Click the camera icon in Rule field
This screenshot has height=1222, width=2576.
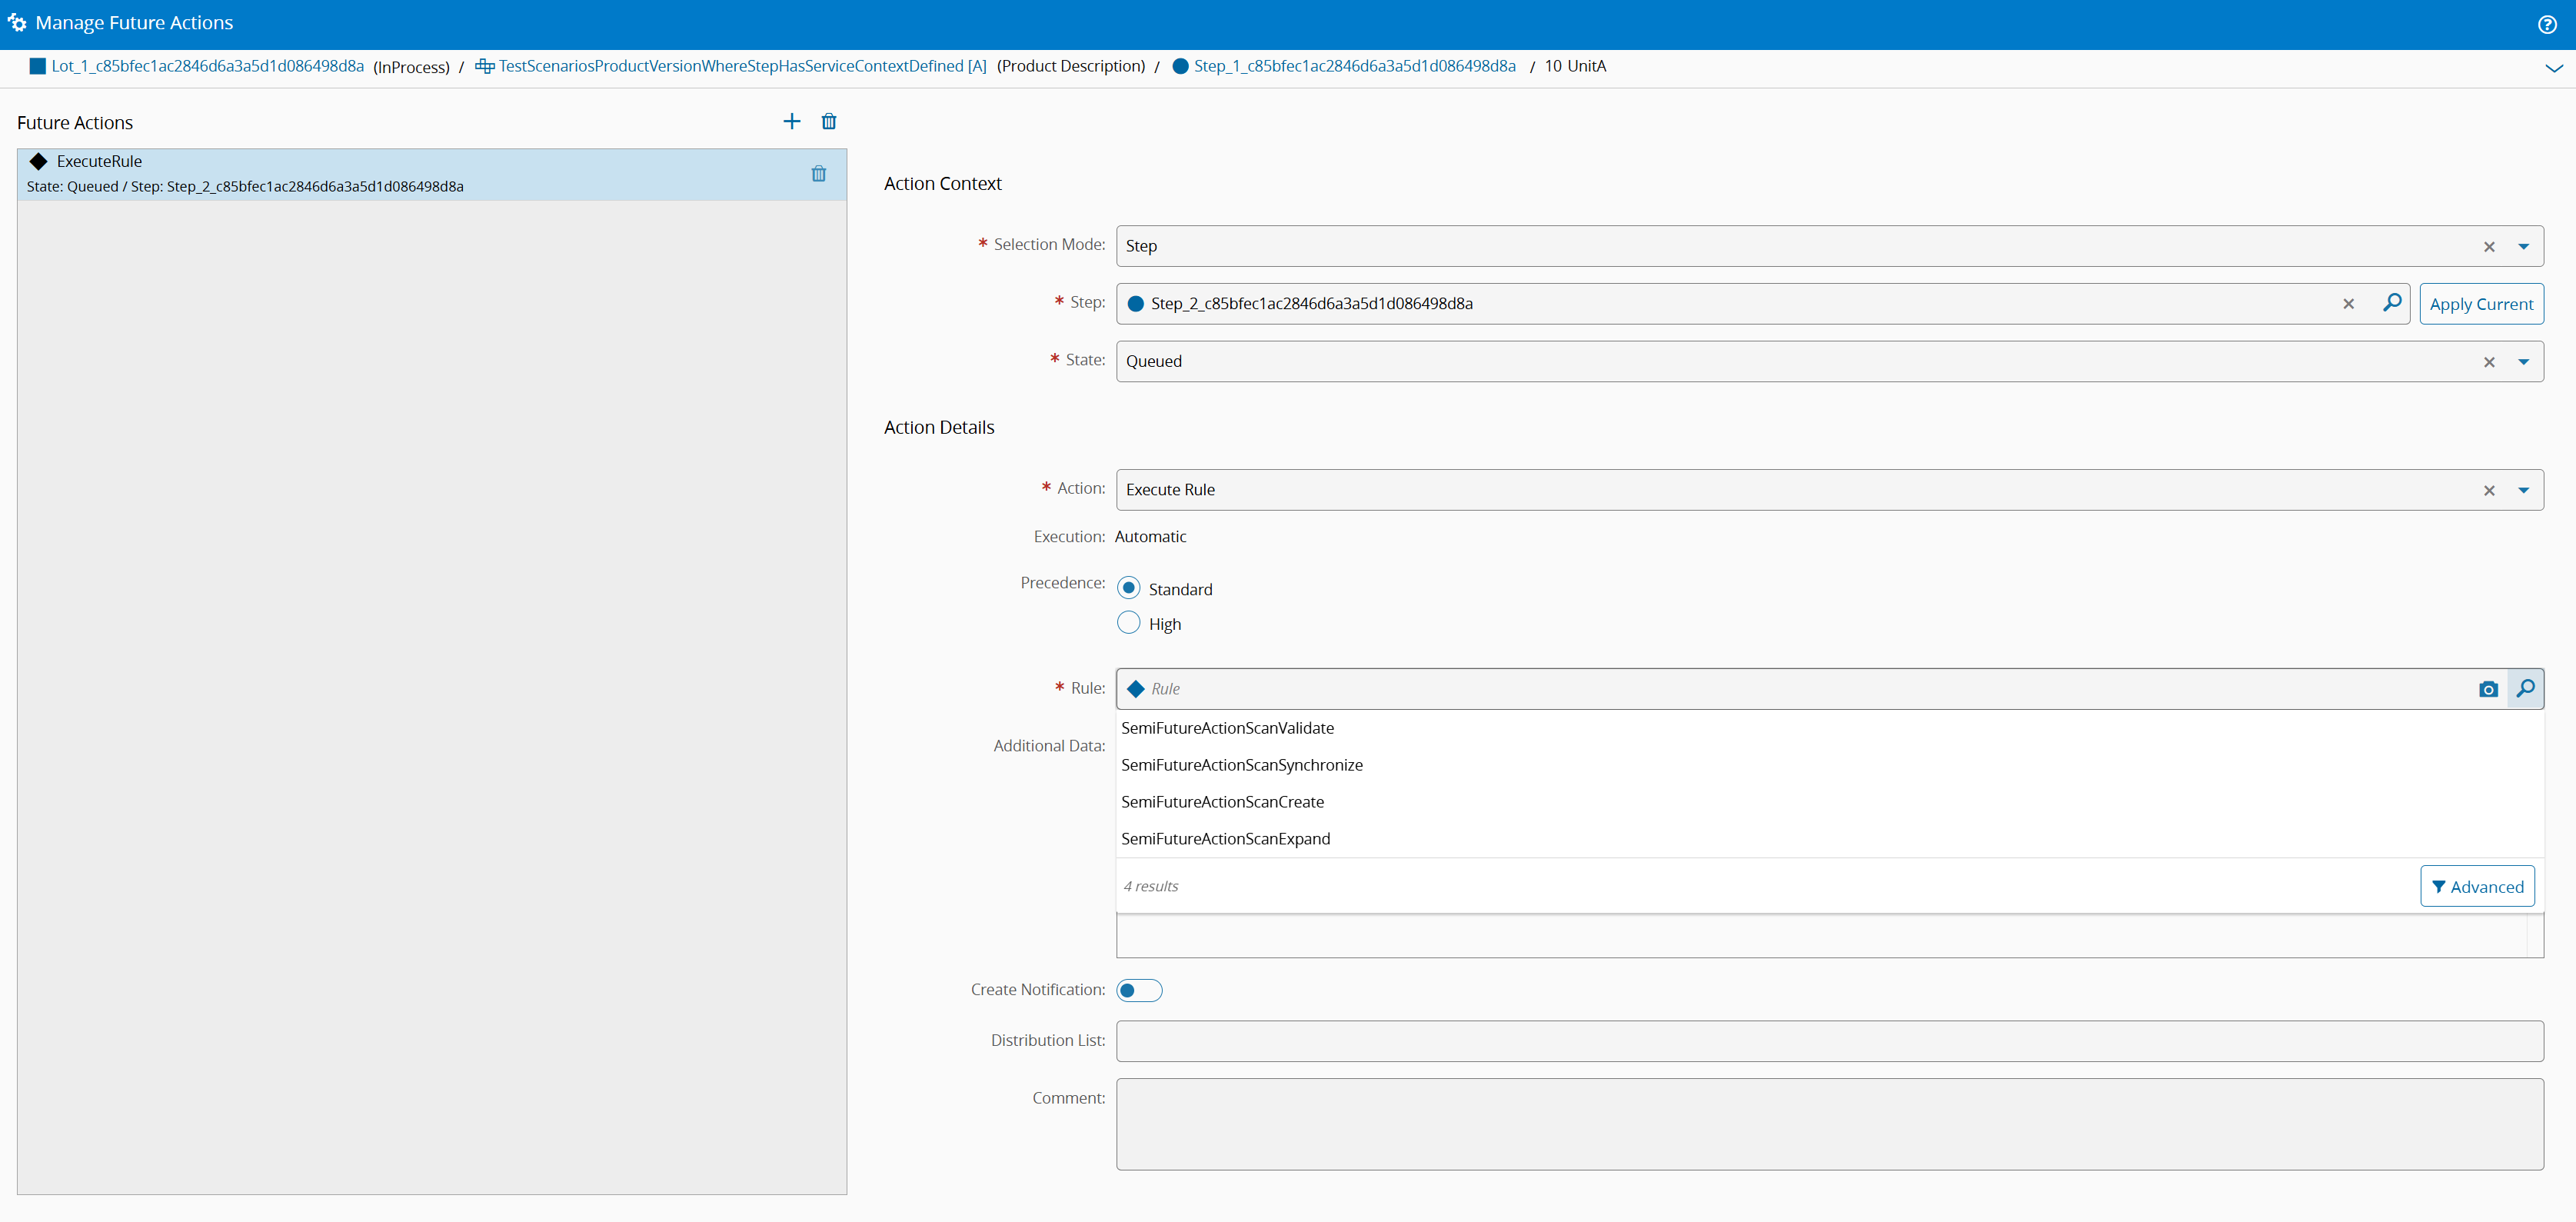2488,689
